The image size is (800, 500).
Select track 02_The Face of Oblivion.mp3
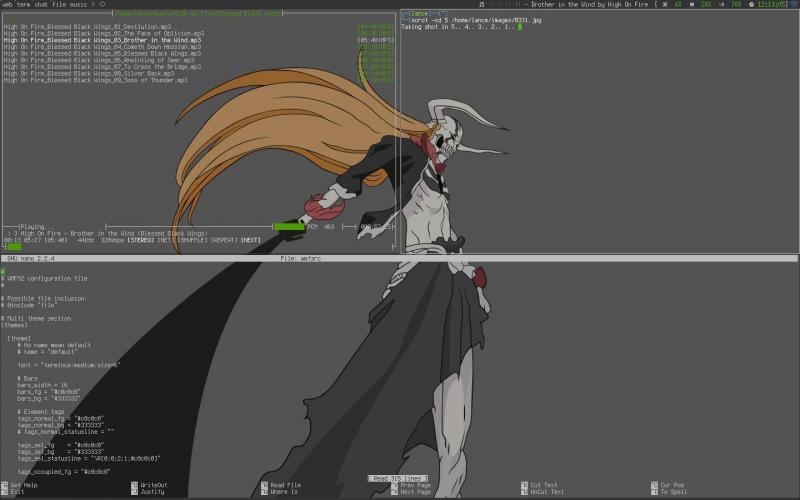pyautogui.click(x=104, y=33)
